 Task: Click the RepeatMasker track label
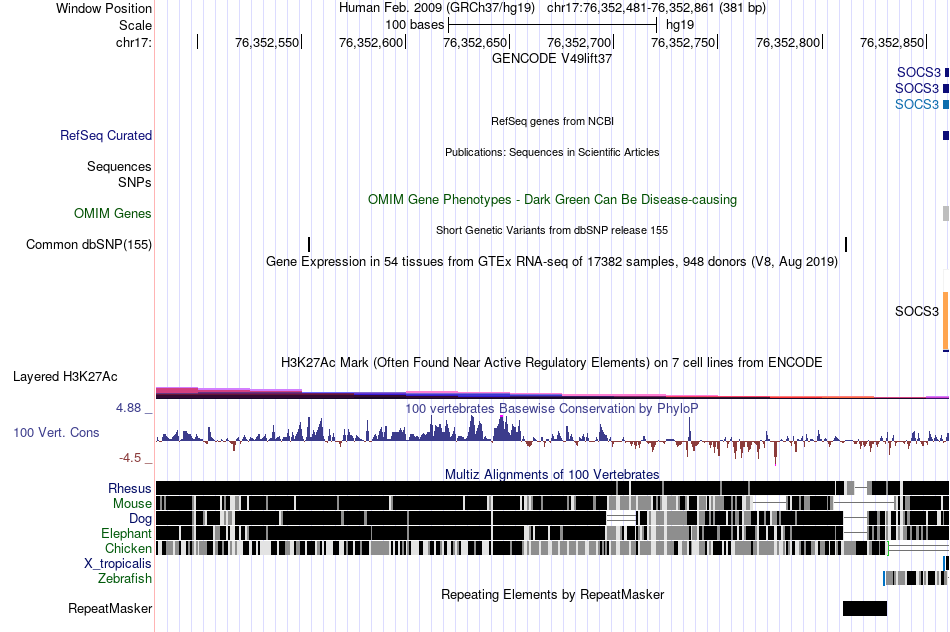pos(110,608)
